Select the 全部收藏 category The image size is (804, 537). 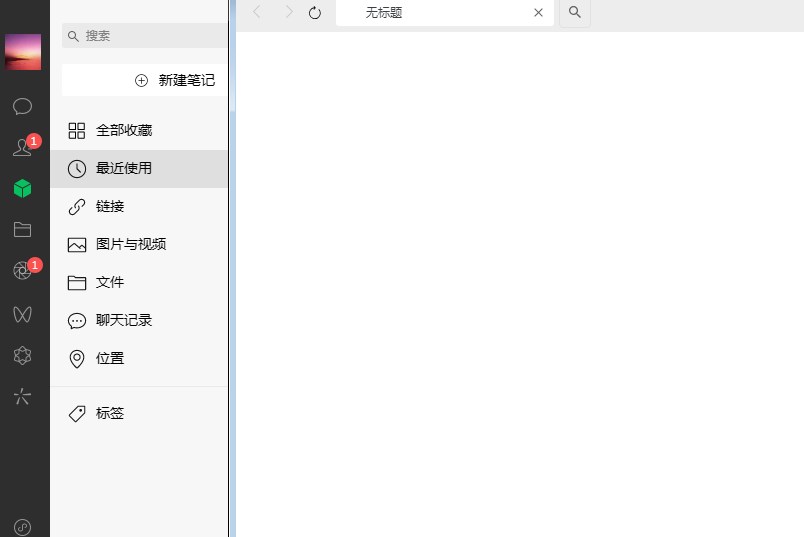click(124, 131)
